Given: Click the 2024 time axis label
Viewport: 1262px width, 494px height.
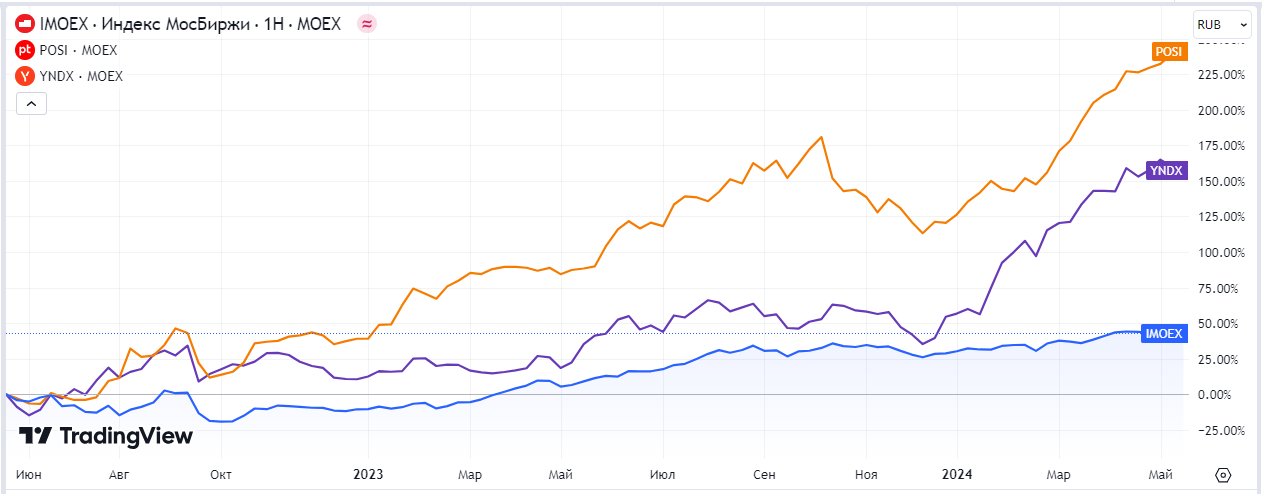Looking at the screenshot, I should (957, 475).
